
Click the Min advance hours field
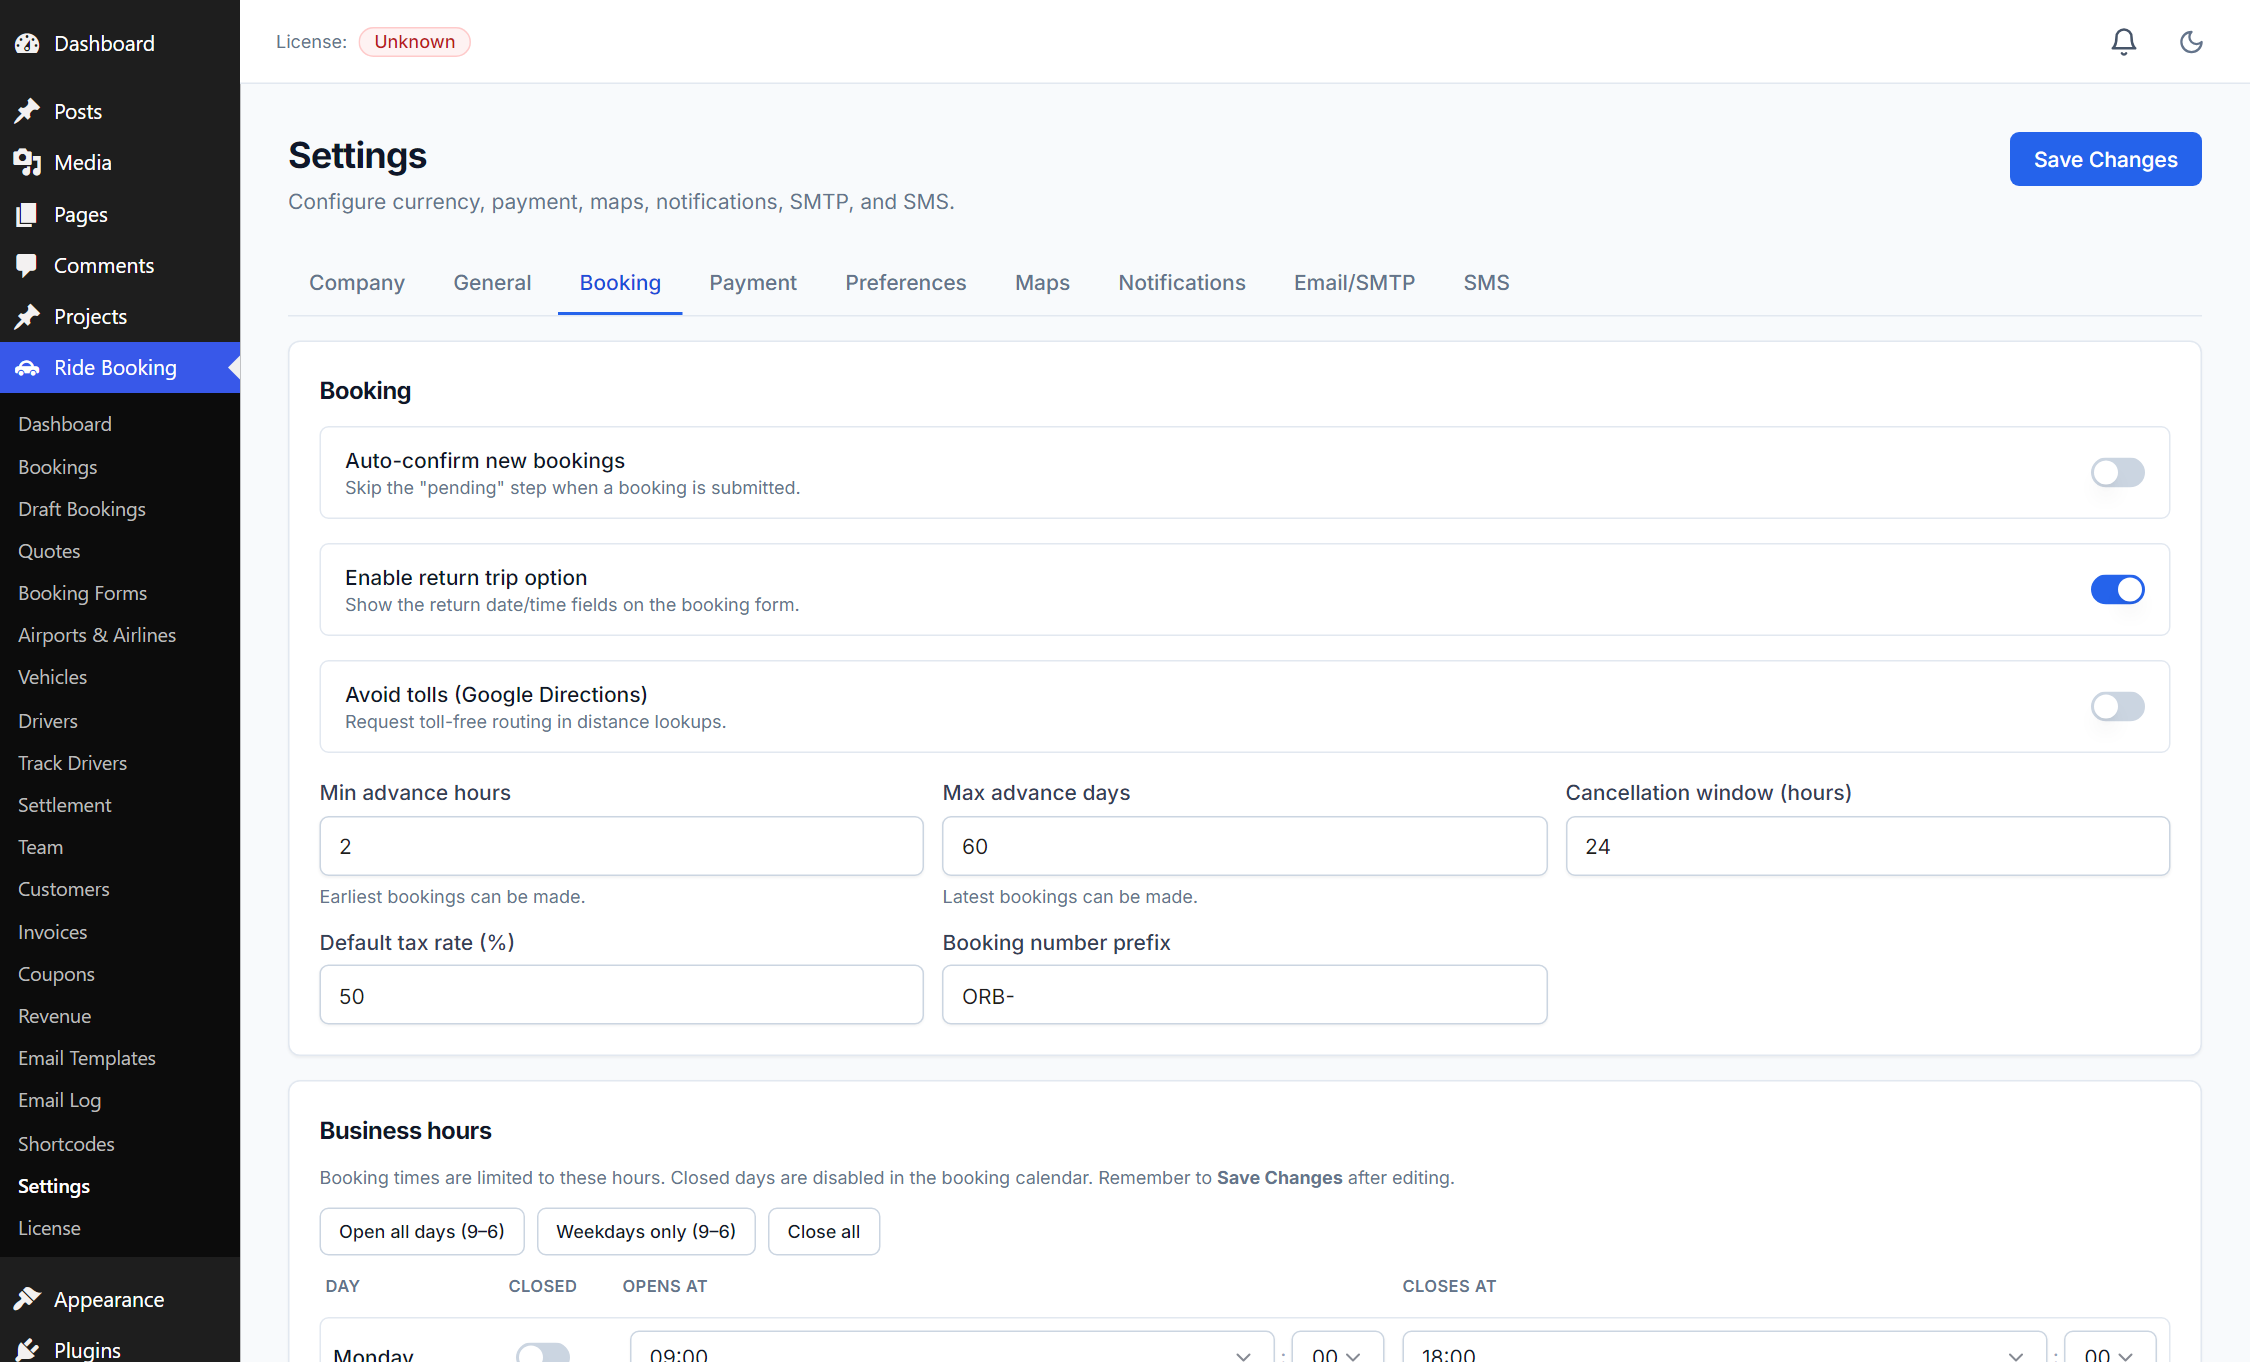tap(621, 846)
